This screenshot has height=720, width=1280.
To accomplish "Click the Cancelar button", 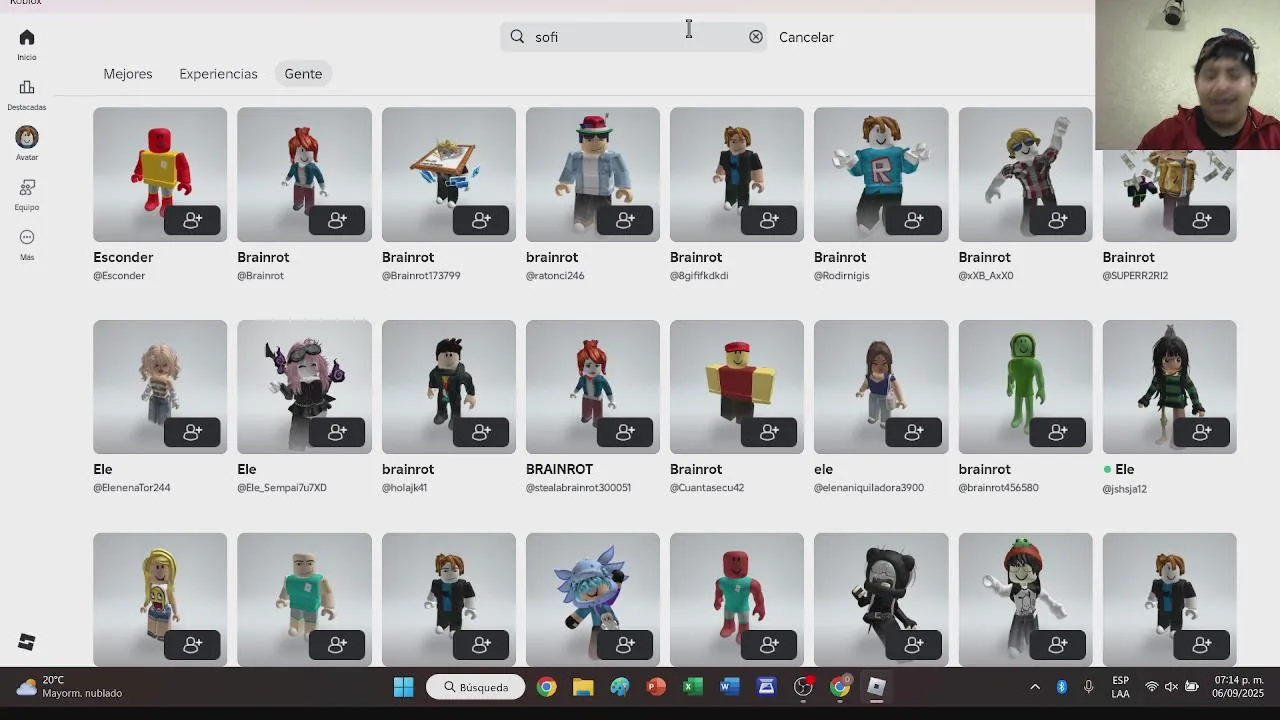I will pos(806,37).
